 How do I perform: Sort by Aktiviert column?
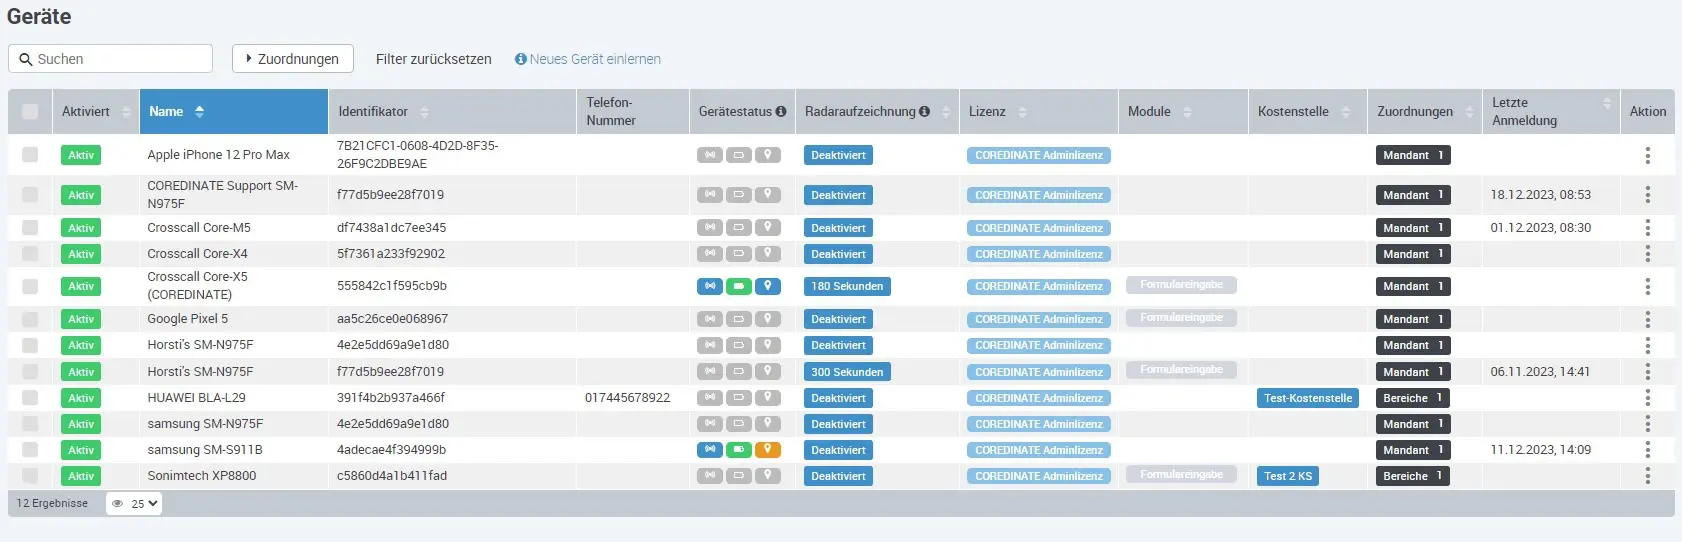[96, 112]
